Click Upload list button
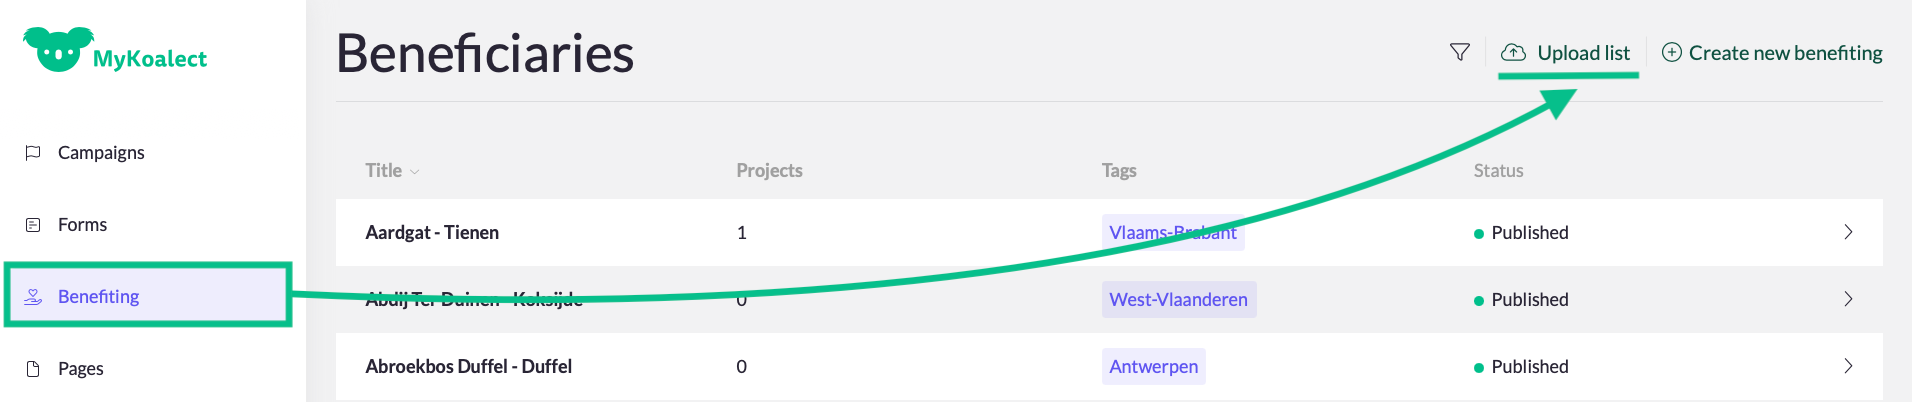This screenshot has height=402, width=1912. click(1583, 53)
